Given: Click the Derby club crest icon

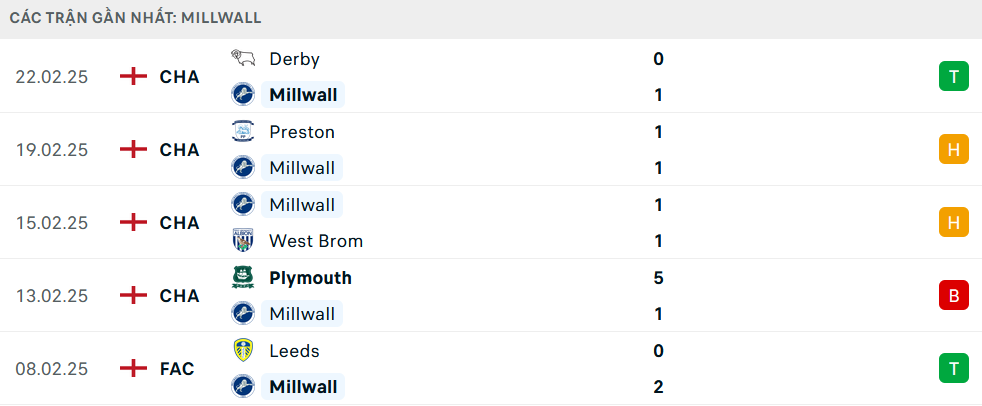Looking at the screenshot, I should [243, 59].
